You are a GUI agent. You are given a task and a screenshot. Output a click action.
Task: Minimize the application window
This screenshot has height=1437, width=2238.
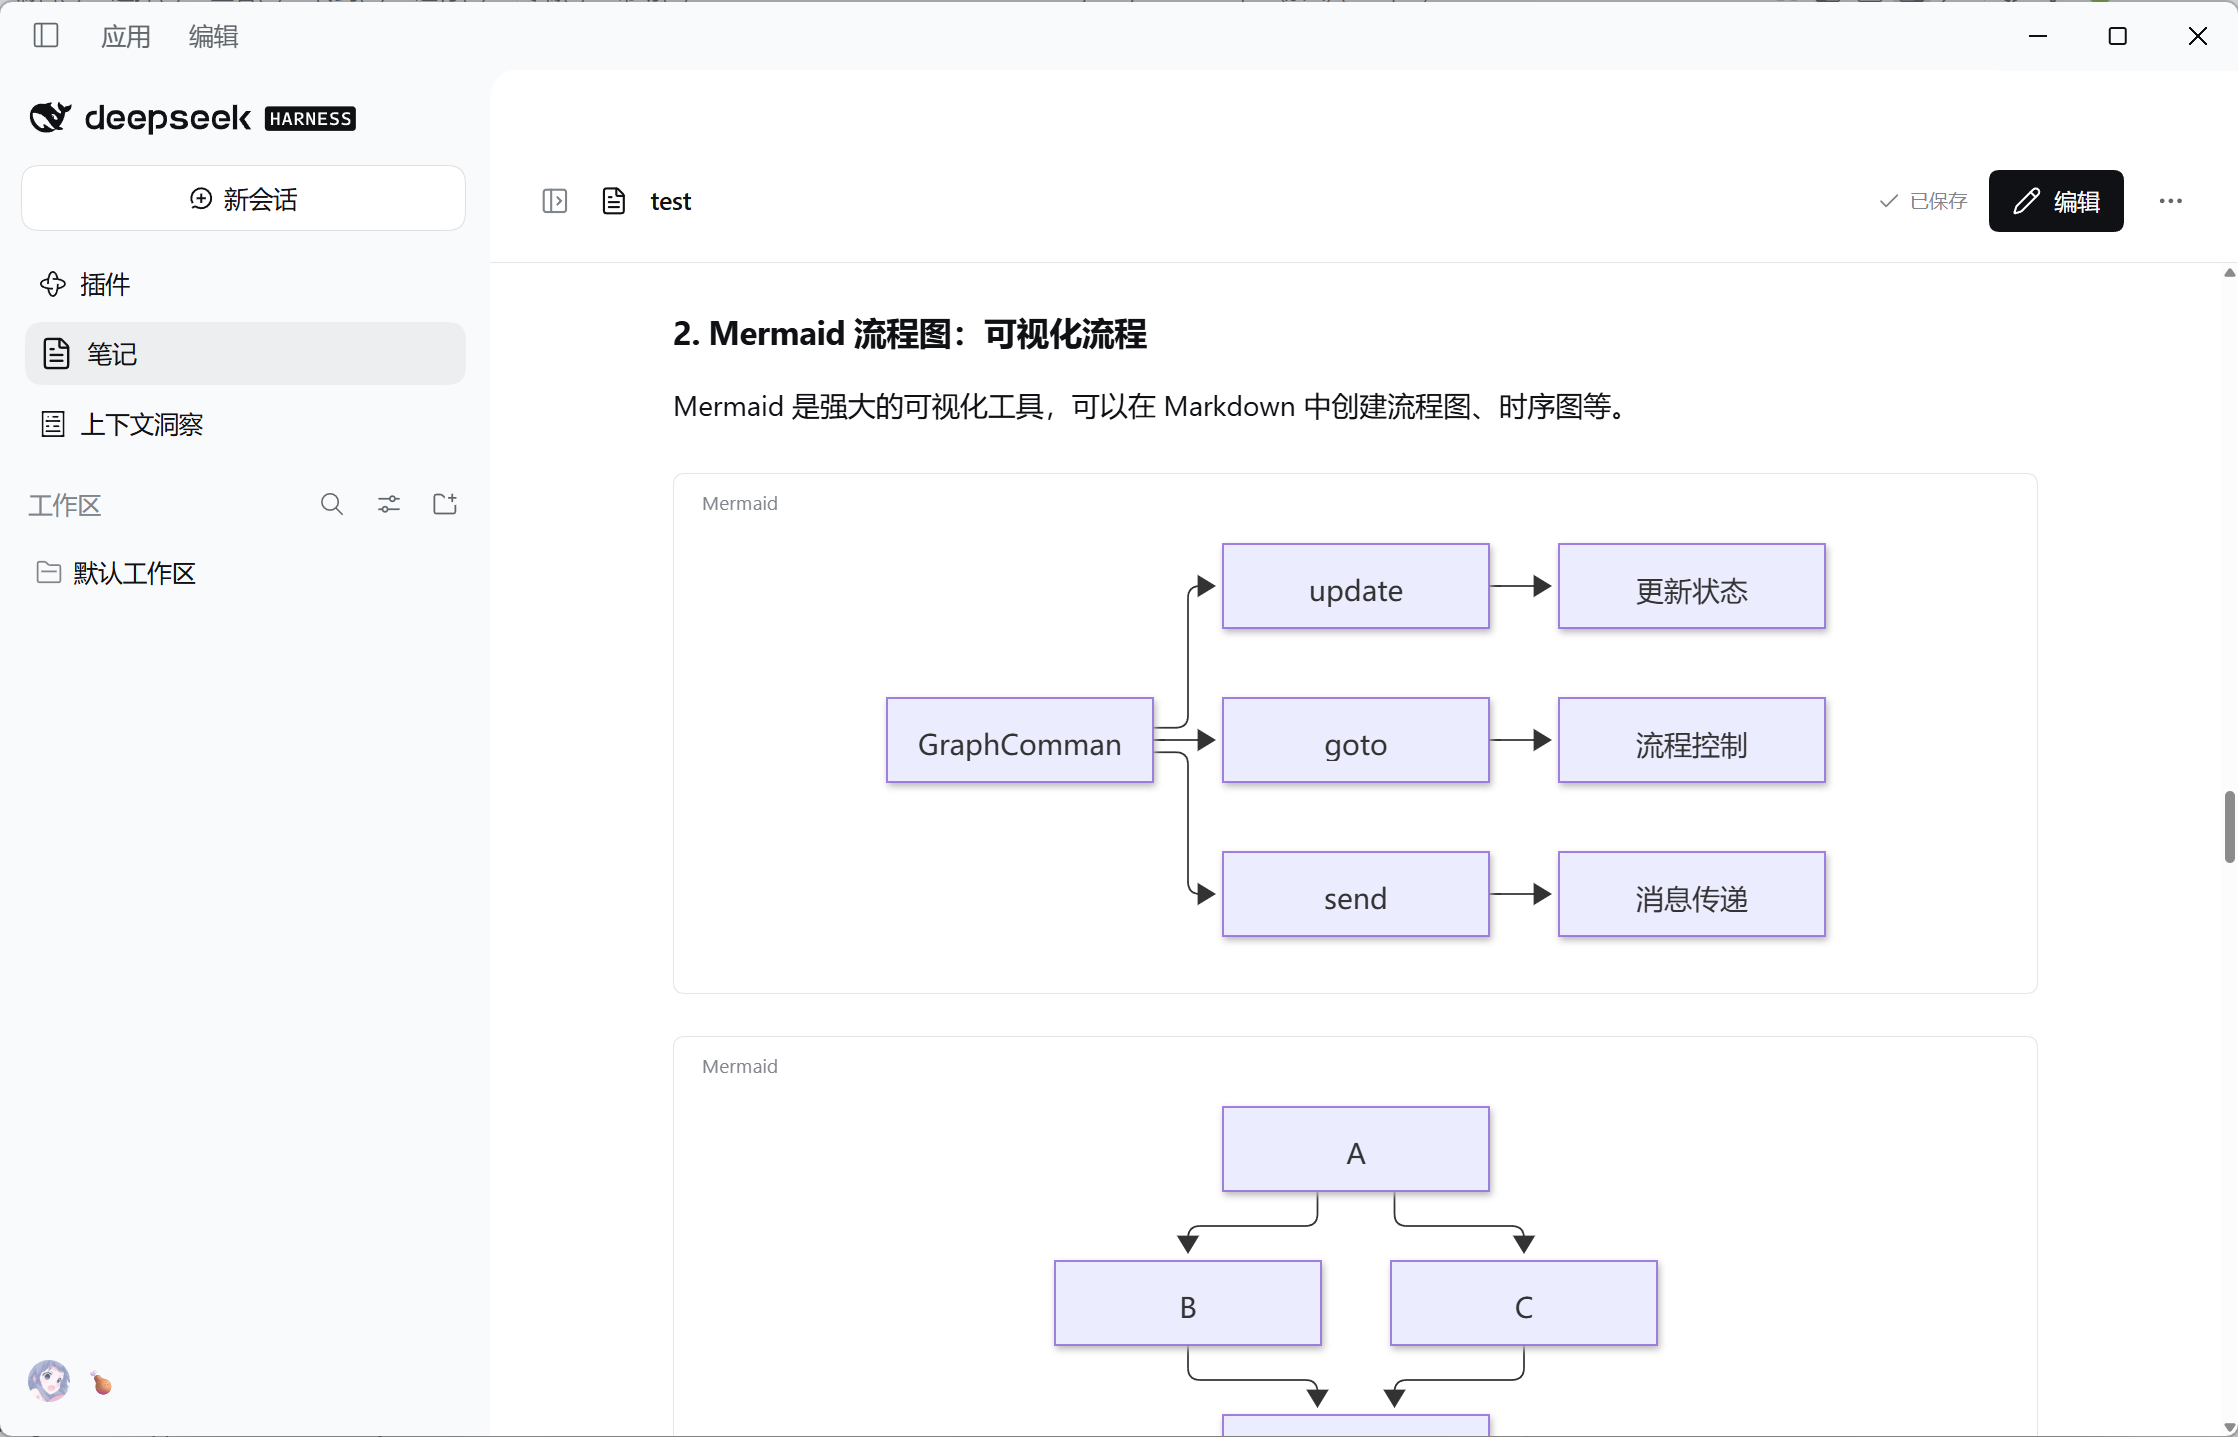click(2038, 36)
